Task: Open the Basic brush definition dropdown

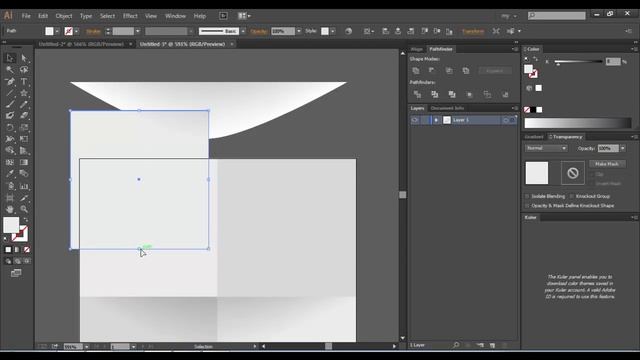Action: 243,31
